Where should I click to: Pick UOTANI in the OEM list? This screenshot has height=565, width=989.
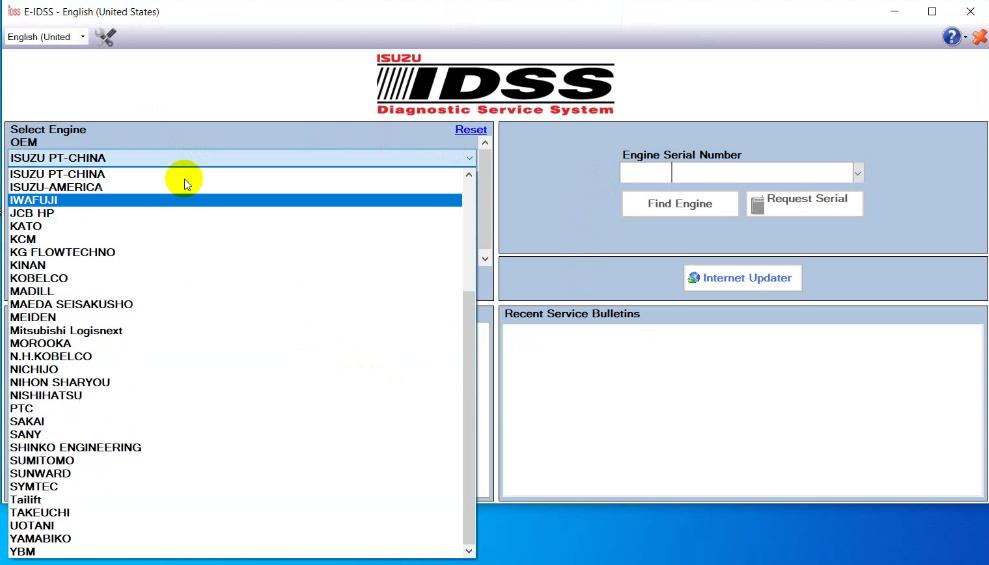[x=235, y=526]
